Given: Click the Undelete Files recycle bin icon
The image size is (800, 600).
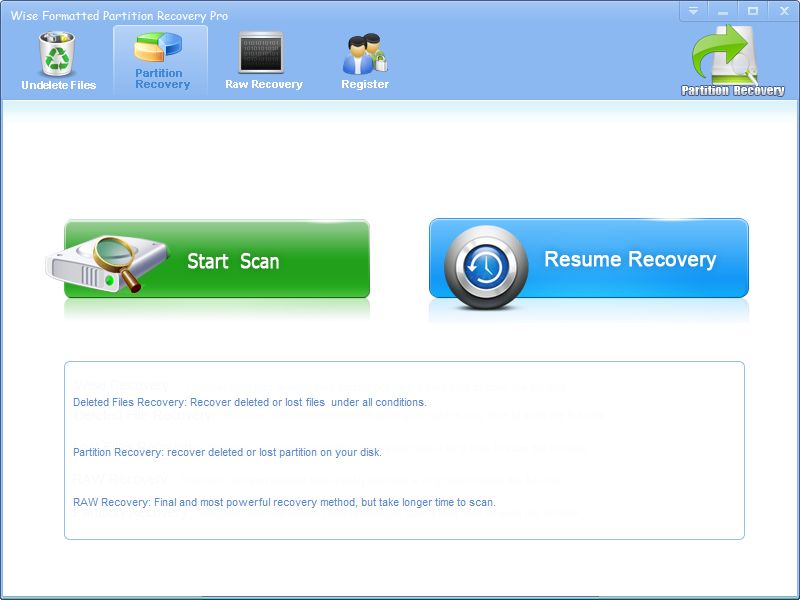Looking at the screenshot, I should click(x=57, y=54).
